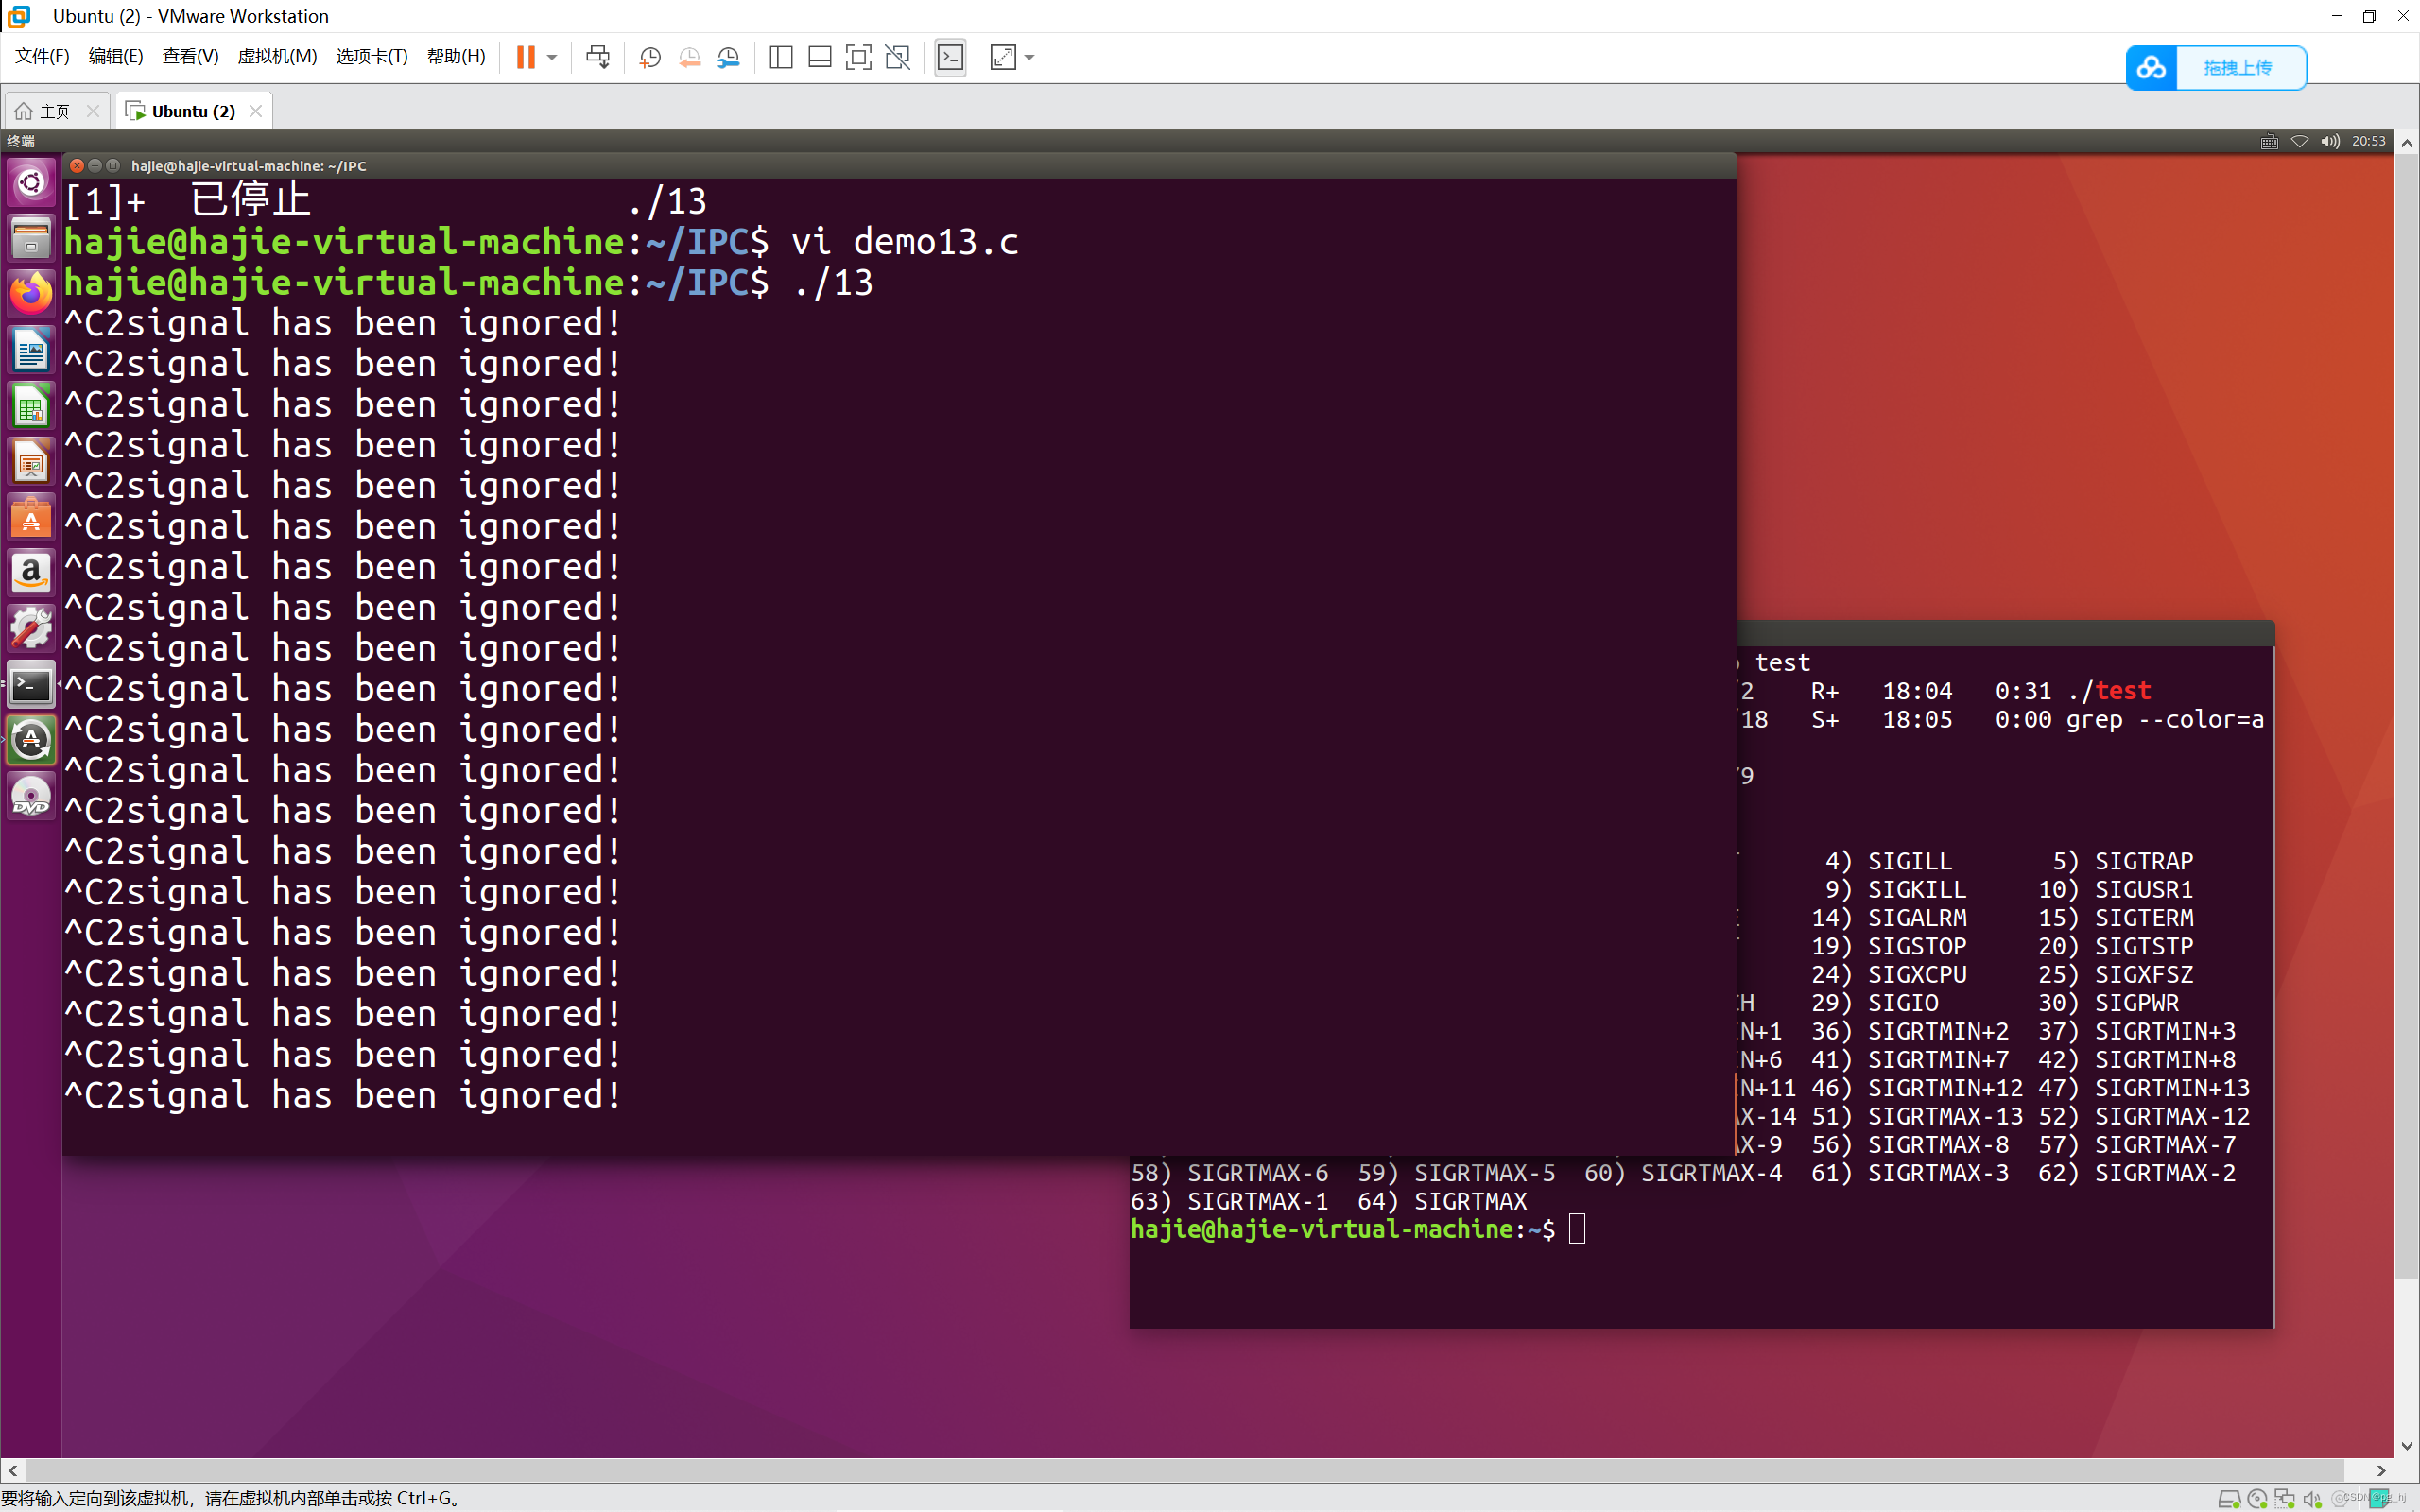The image size is (2420, 1512).
Task: Open the 文件(F) menu
Action: pos(42,57)
